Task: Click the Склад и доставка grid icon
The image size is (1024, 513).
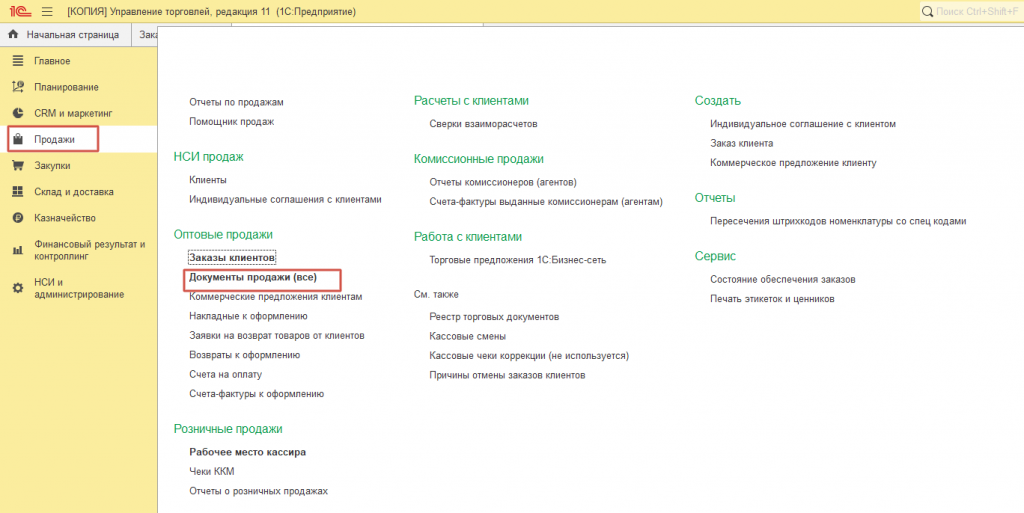Action: click(x=18, y=192)
